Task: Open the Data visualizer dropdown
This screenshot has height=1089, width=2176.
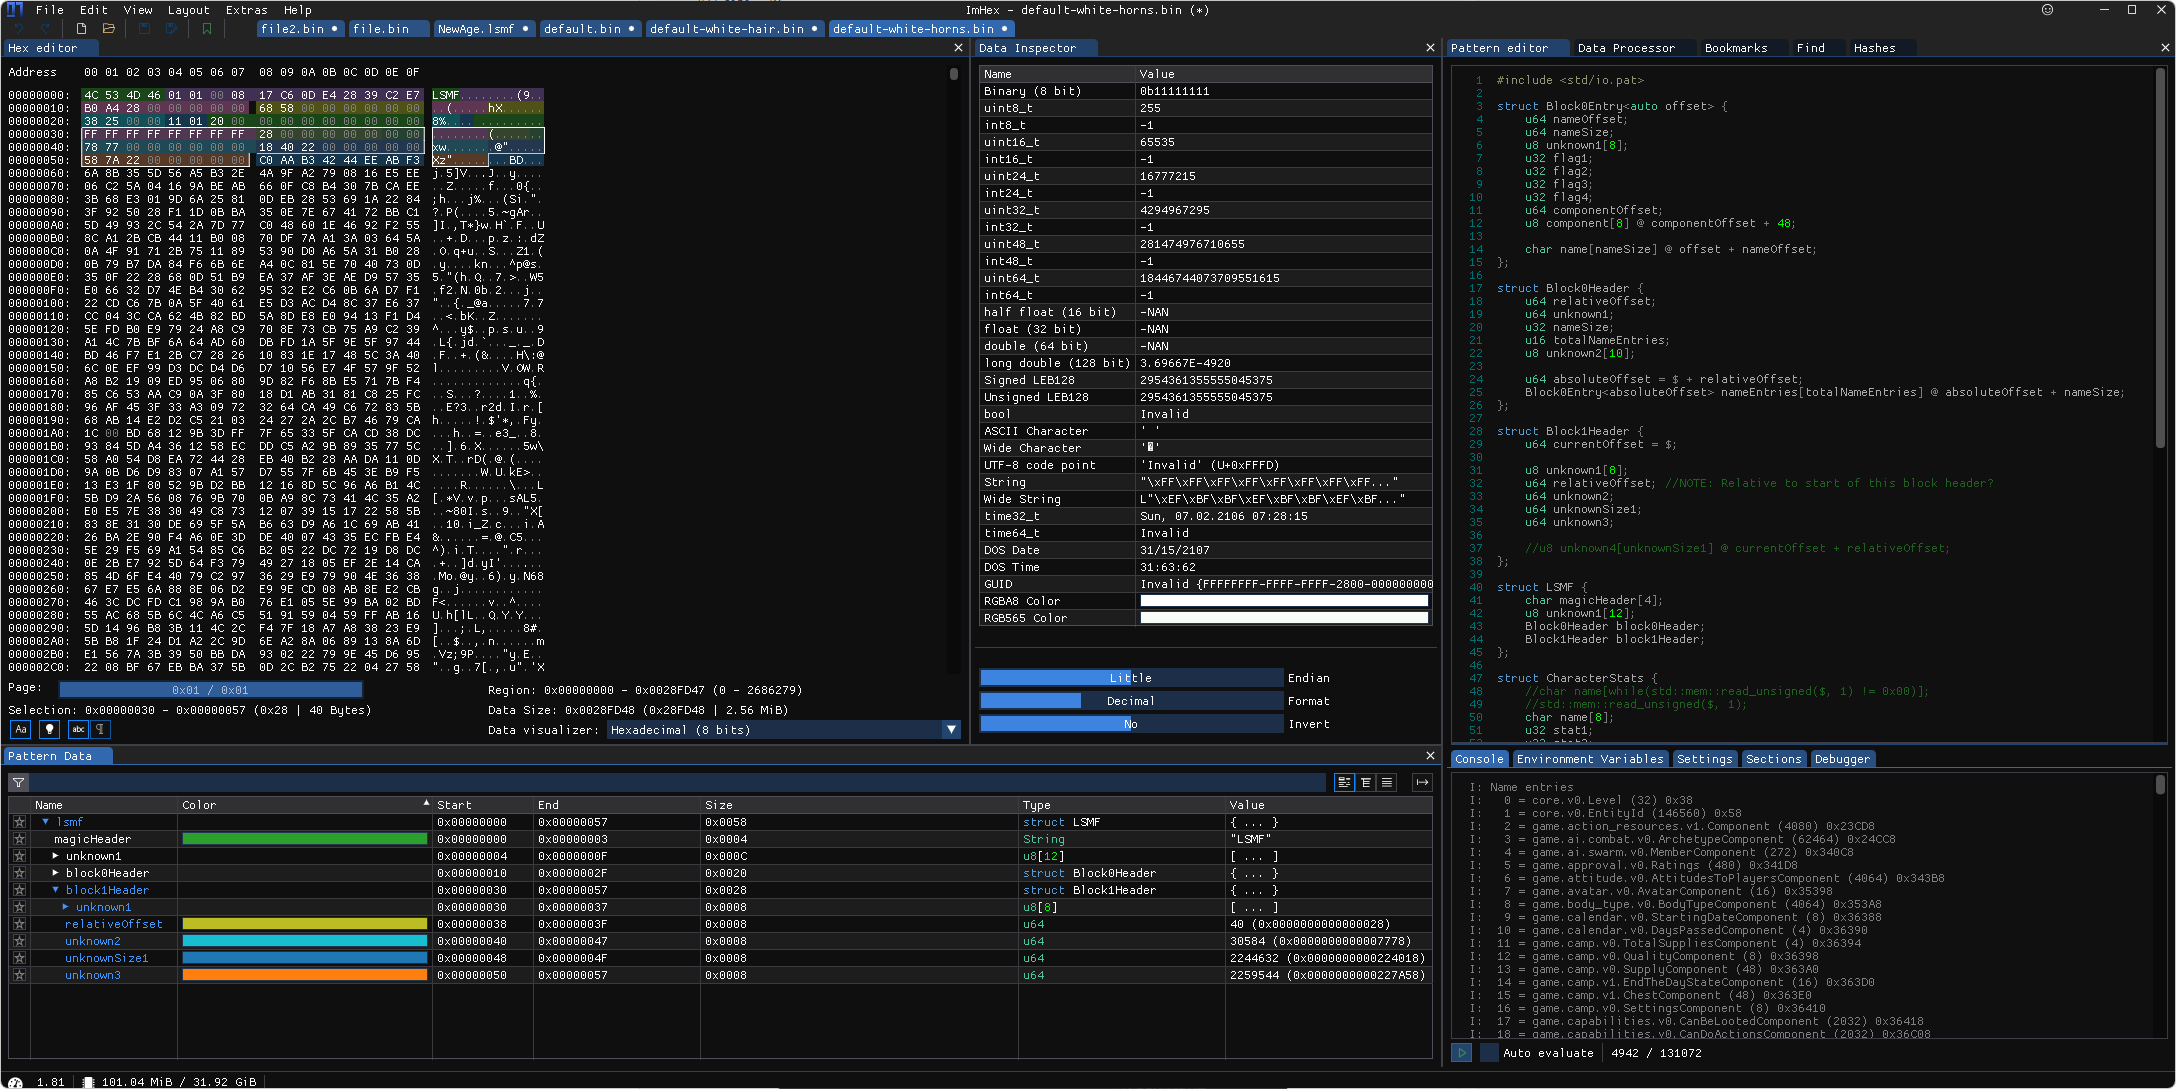Action: (950, 730)
